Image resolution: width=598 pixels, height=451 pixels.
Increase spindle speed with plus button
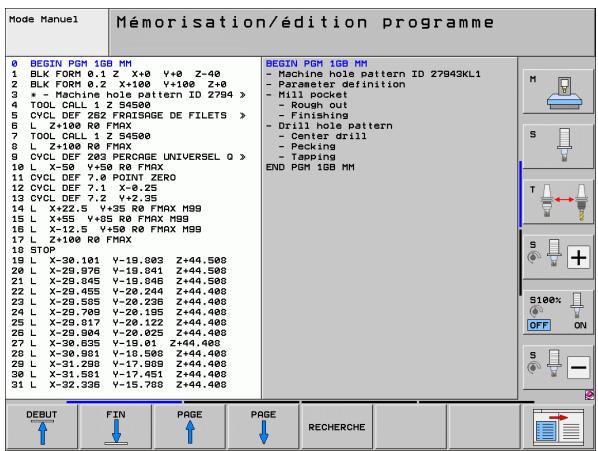click(x=578, y=257)
